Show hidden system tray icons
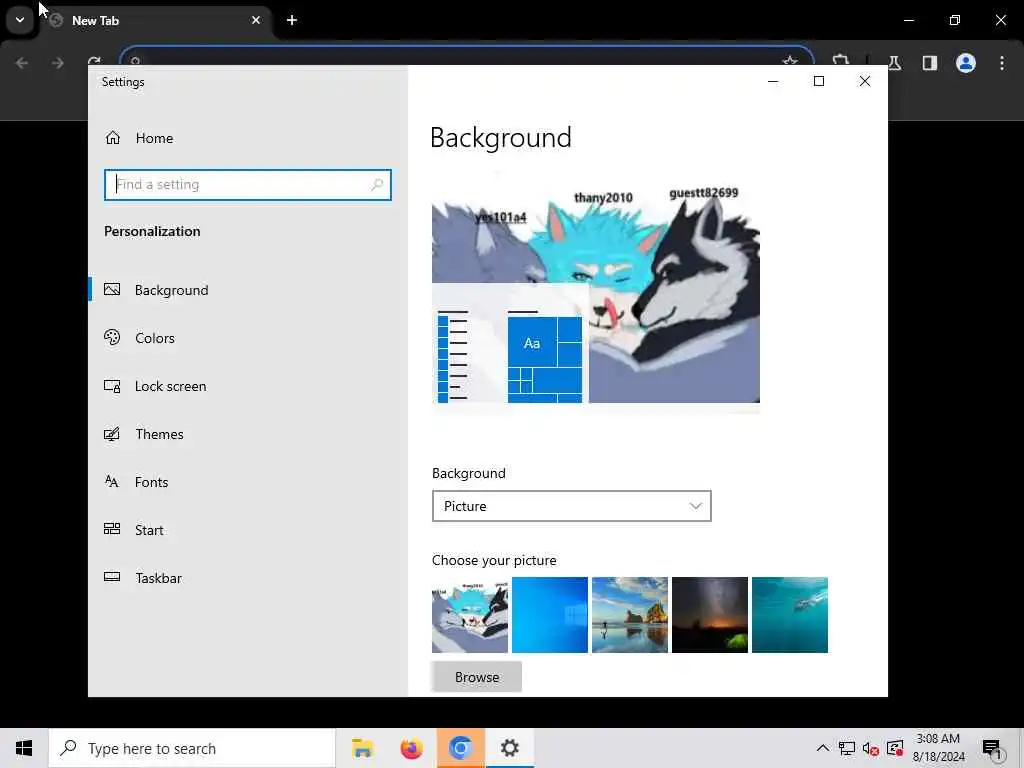Viewport: 1024px width, 768px height. point(823,748)
